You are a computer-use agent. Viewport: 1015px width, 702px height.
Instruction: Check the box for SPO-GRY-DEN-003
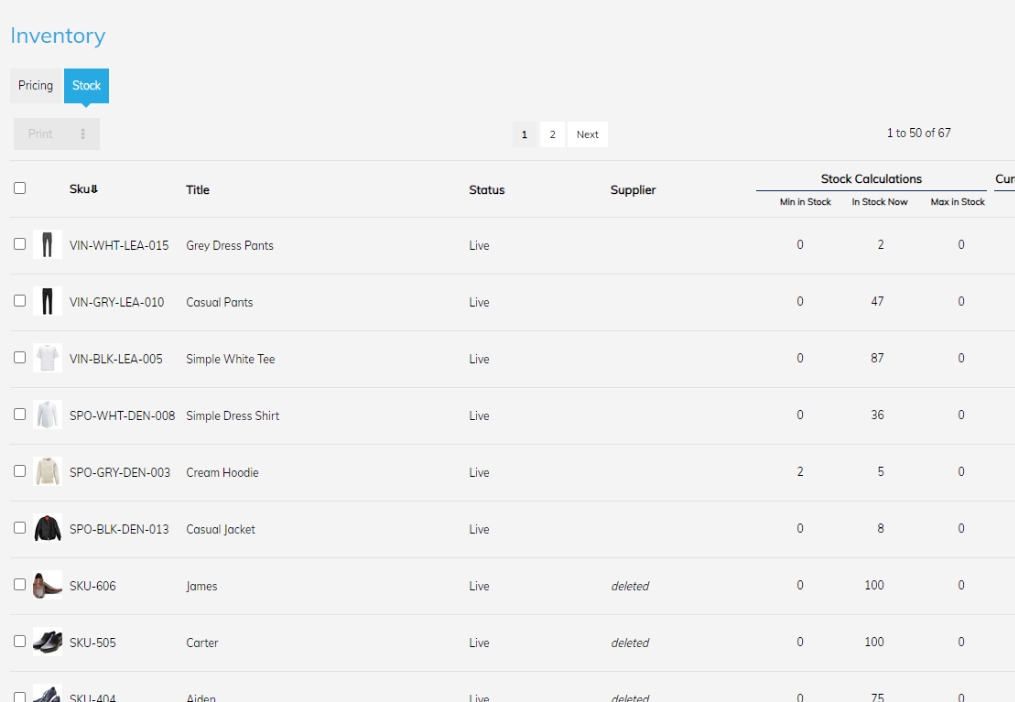[x=20, y=471]
